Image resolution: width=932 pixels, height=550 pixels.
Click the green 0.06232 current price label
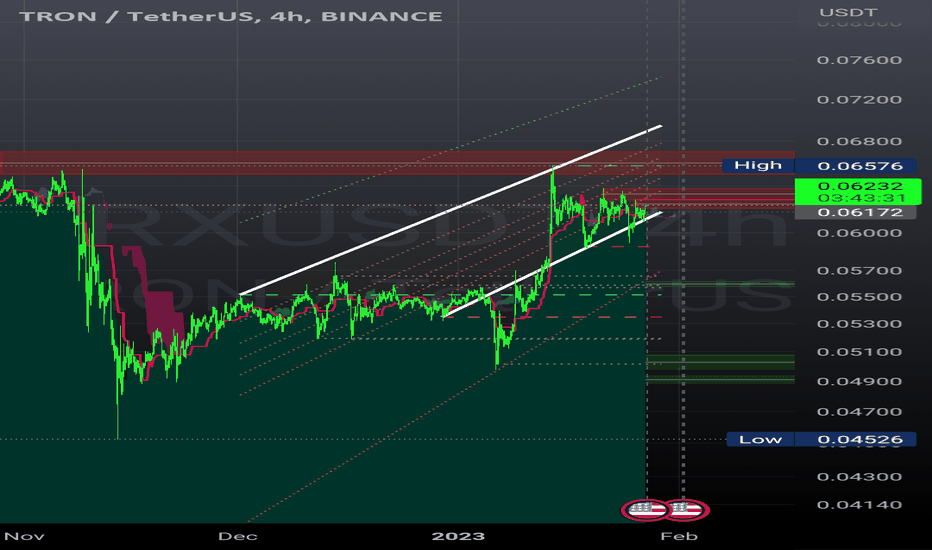click(858, 192)
